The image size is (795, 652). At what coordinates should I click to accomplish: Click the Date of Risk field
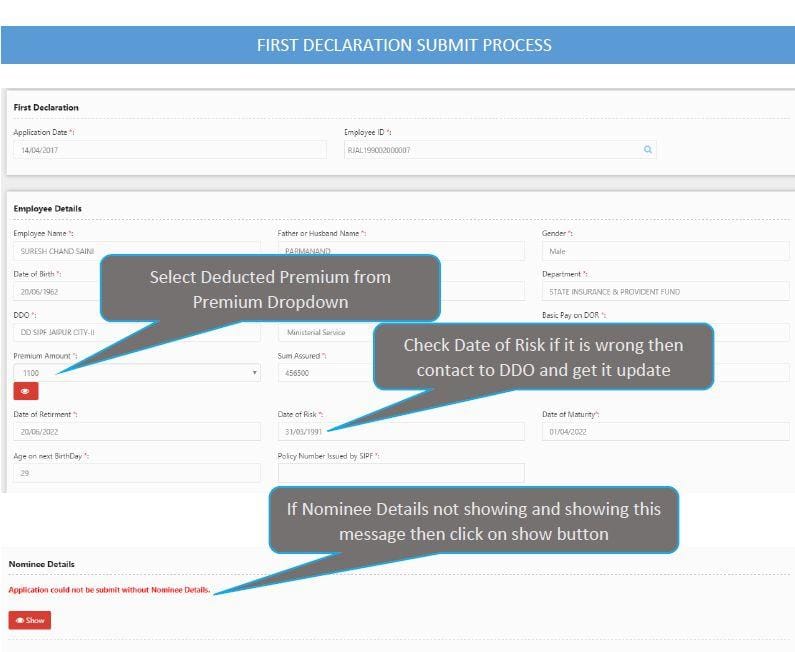point(401,431)
